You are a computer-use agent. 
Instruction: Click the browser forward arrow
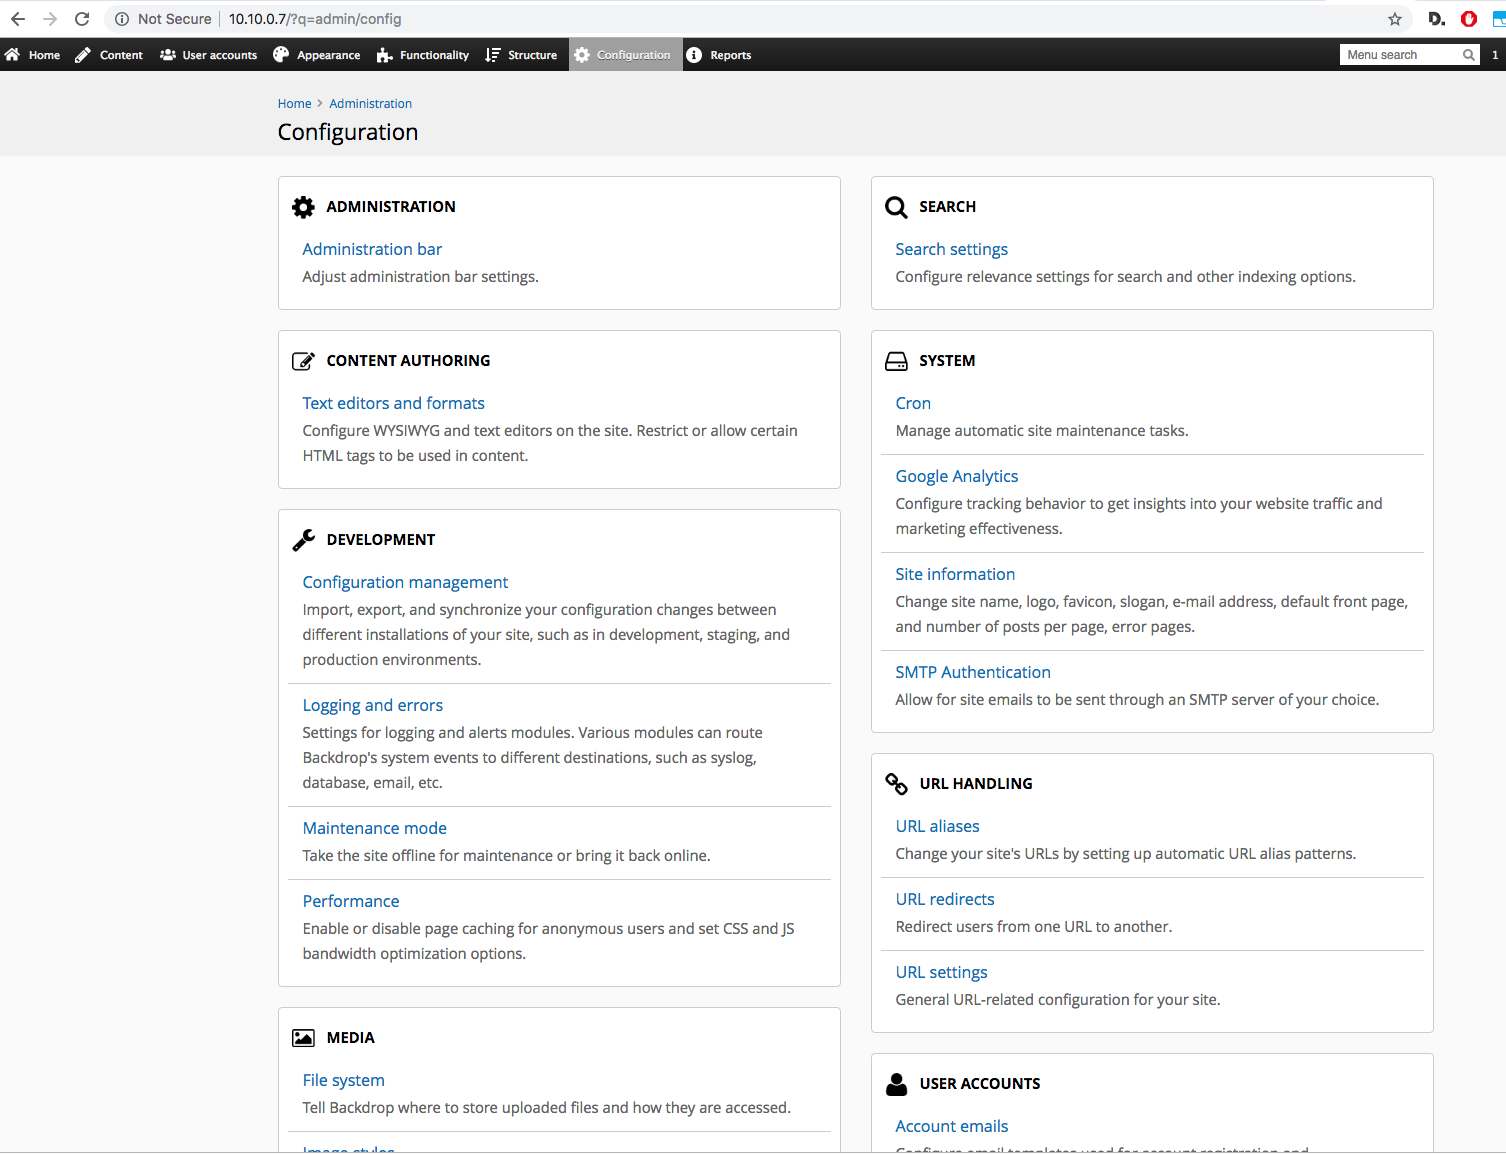(x=50, y=19)
